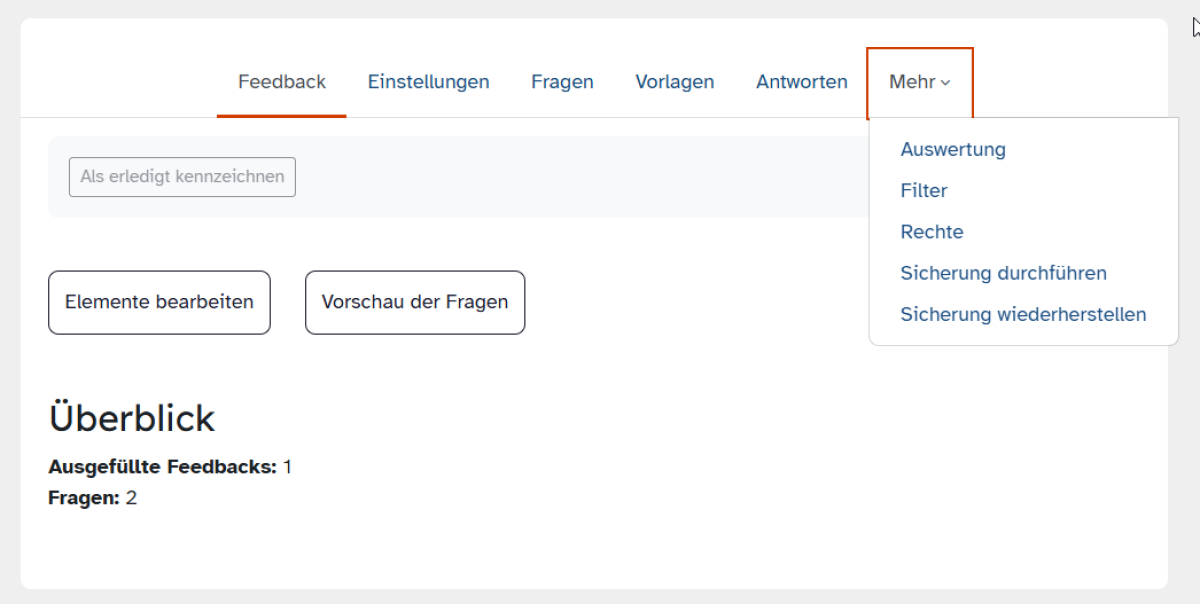Click Sicherung wiederherstellen menu entry
The height and width of the screenshot is (604, 1200).
click(x=1023, y=314)
